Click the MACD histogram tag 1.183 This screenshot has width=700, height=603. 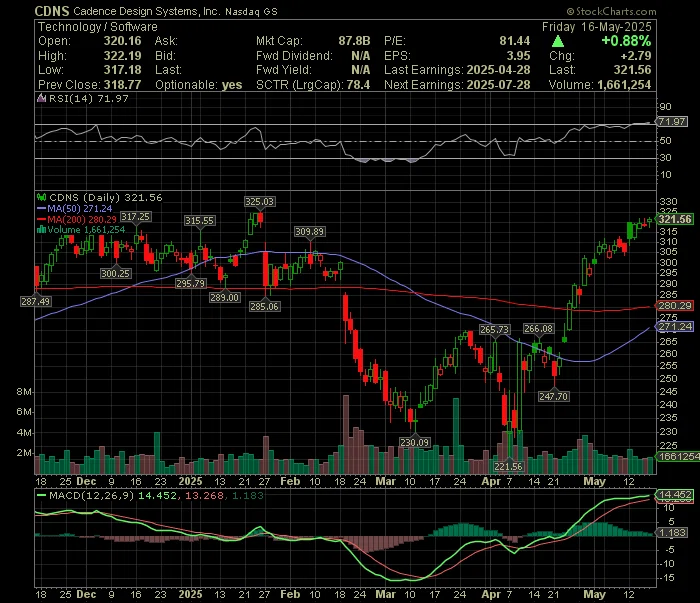point(672,532)
